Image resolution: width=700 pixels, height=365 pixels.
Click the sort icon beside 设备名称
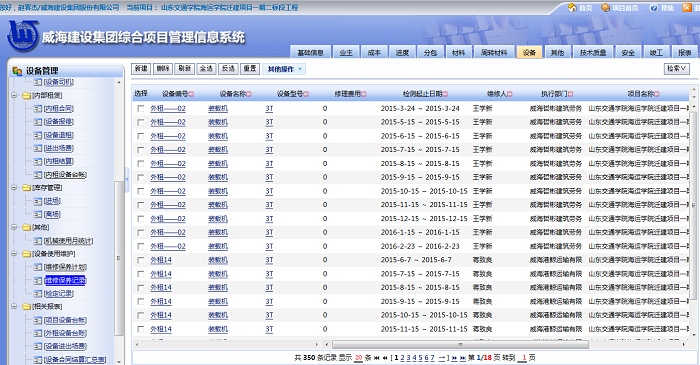point(249,94)
